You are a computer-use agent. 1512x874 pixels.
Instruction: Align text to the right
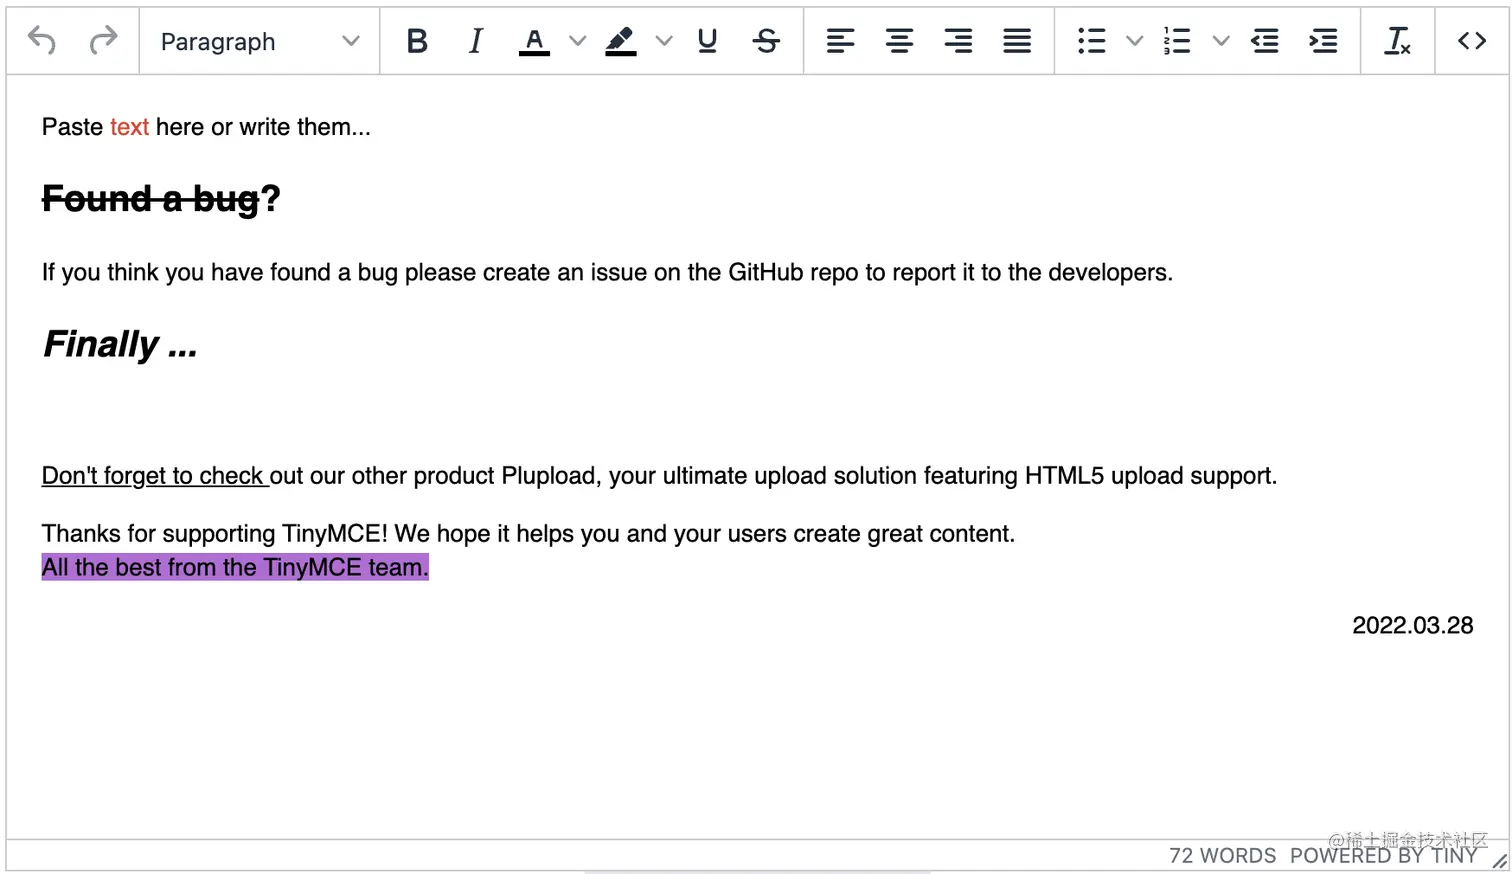click(958, 41)
